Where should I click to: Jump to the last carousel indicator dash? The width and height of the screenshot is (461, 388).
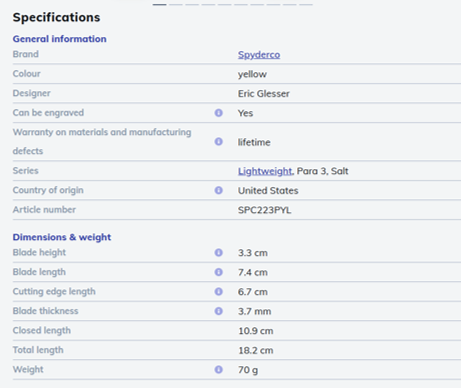tap(306, 4)
